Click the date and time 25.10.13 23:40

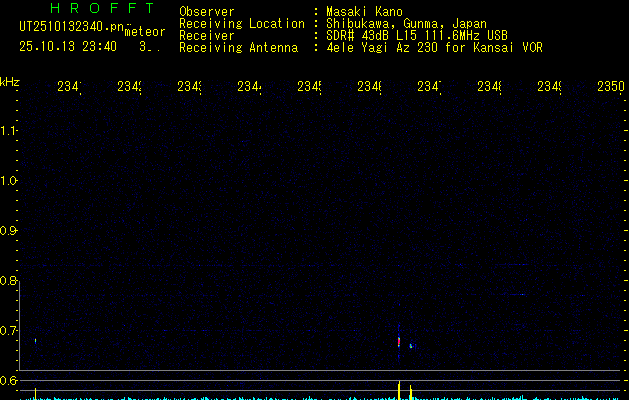pos(68,46)
